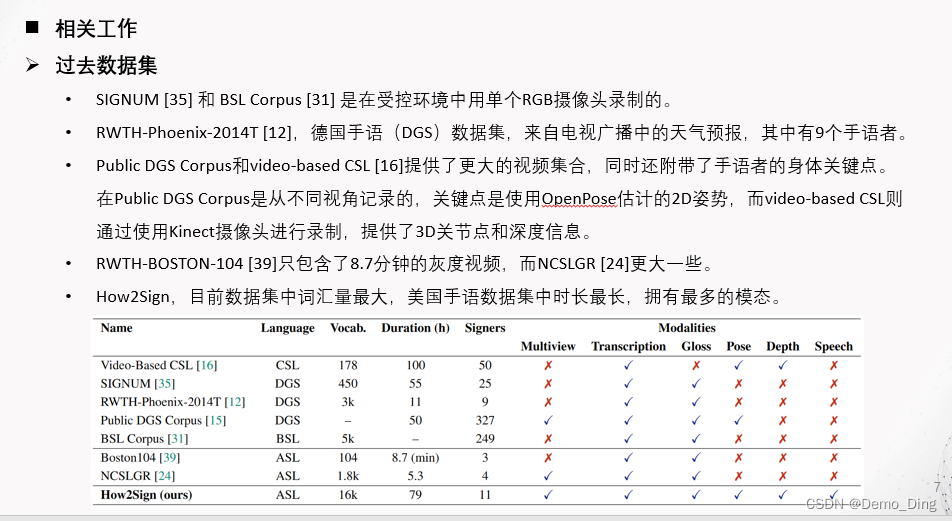Open citation [24] beside NCSLGR in the table
Screen dimensions: 952x521
pos(165,475)
